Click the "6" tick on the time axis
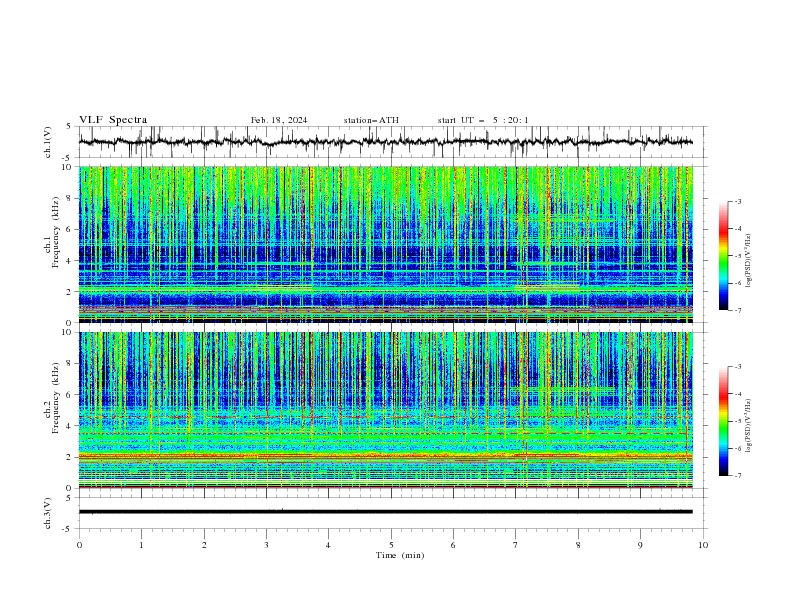This screenshot has width=792, height=612. pyautogui.click(x=453, y=545)
